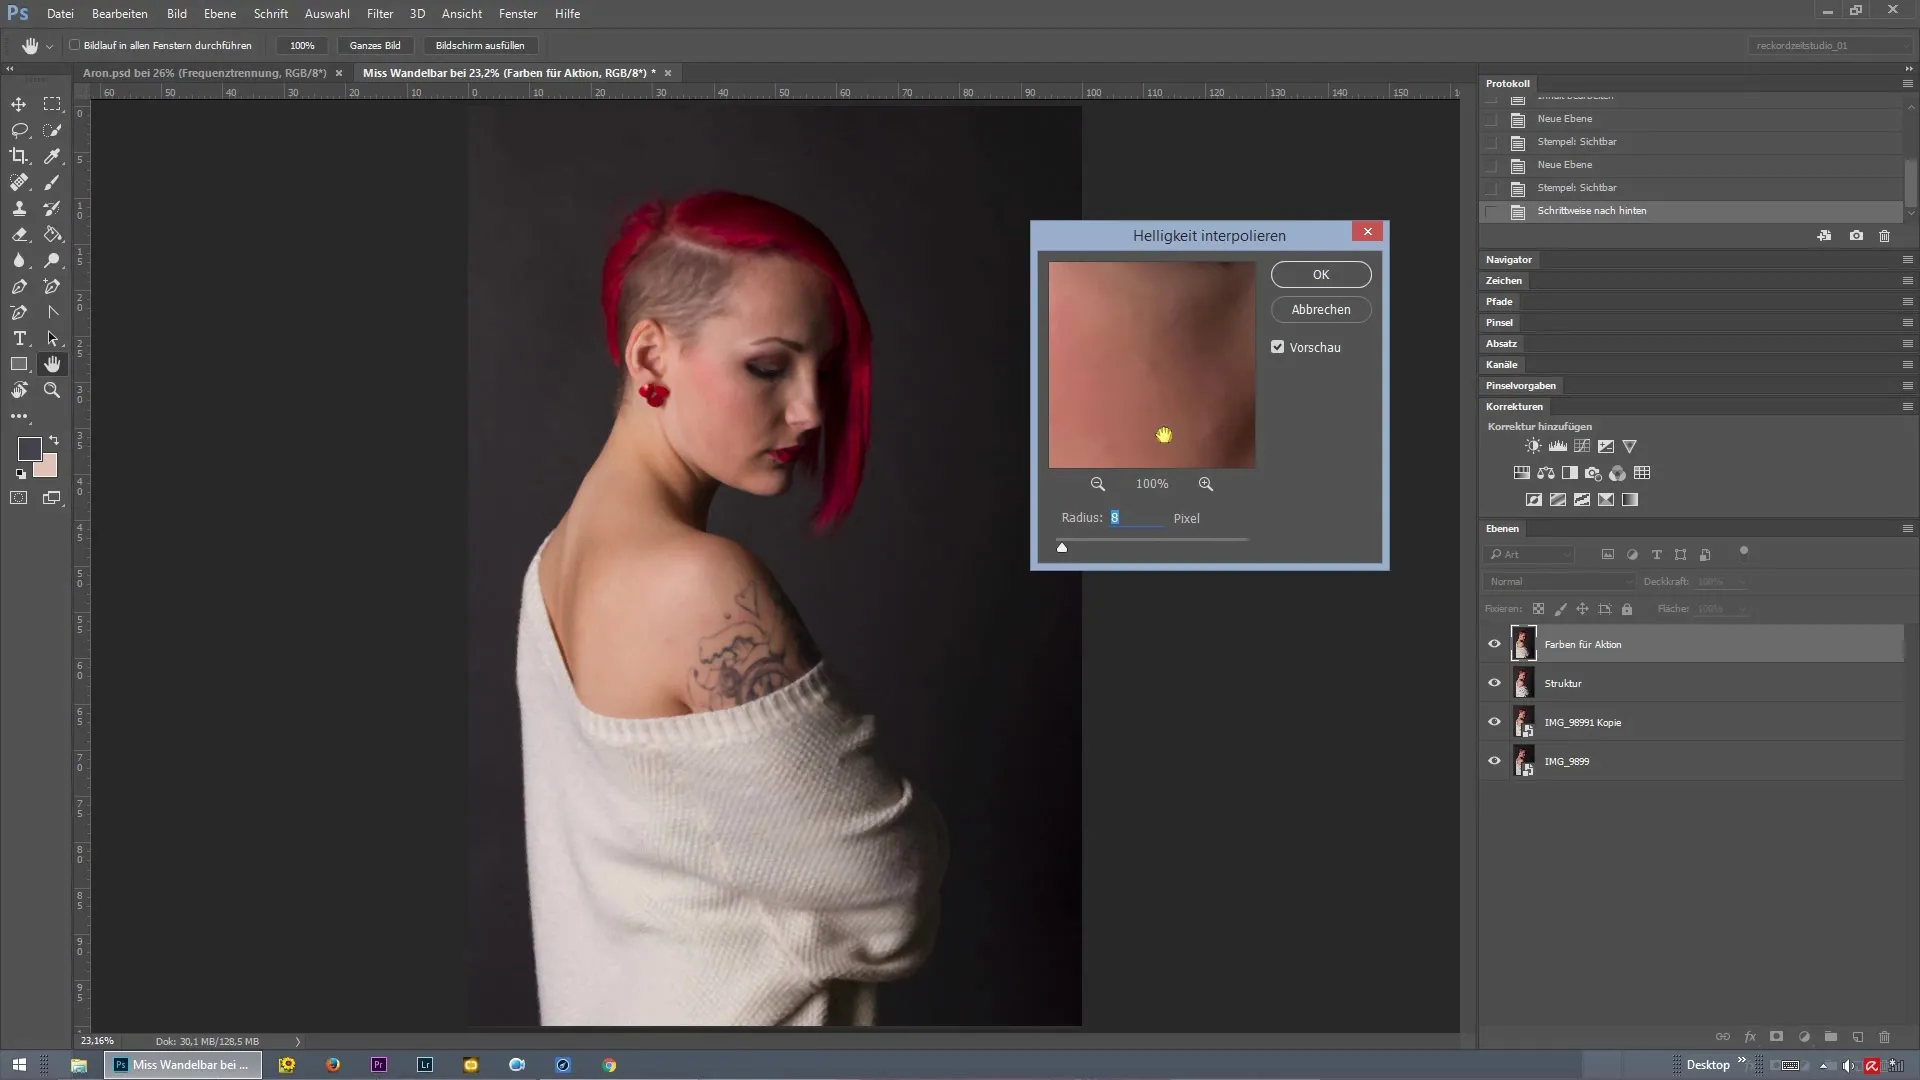The image size is (1920, 1080).
Task: Select the Eraser tool
Action: tap(19, 234)
